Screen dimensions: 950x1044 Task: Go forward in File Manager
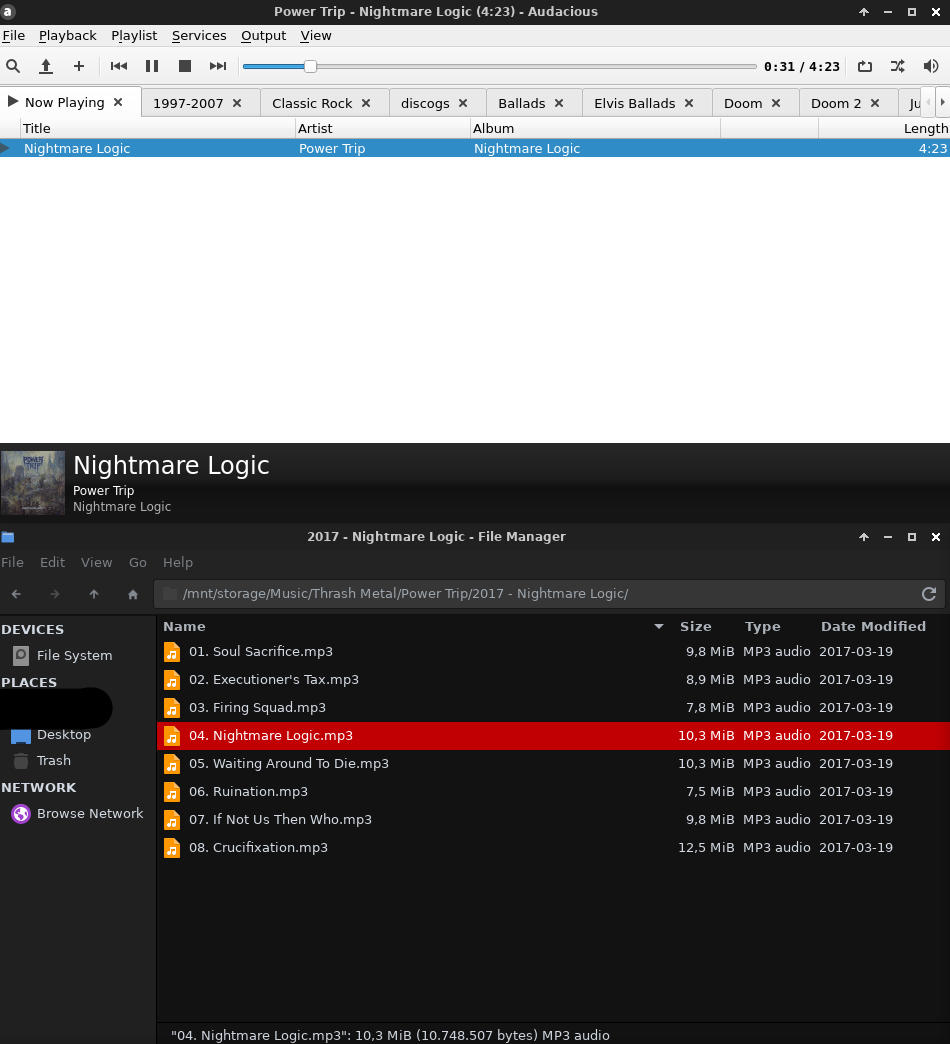pos(55,594)
